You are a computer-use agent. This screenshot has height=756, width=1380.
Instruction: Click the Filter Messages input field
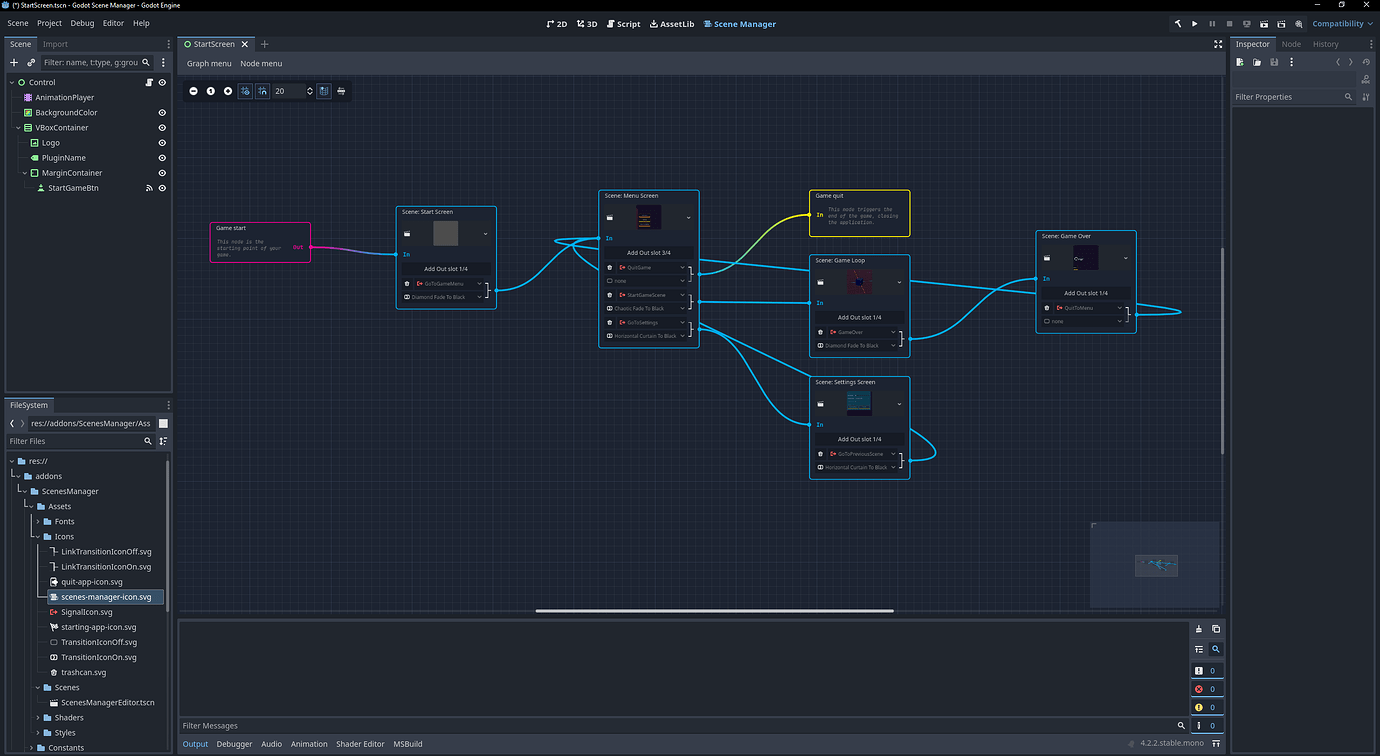click(400, 725)
